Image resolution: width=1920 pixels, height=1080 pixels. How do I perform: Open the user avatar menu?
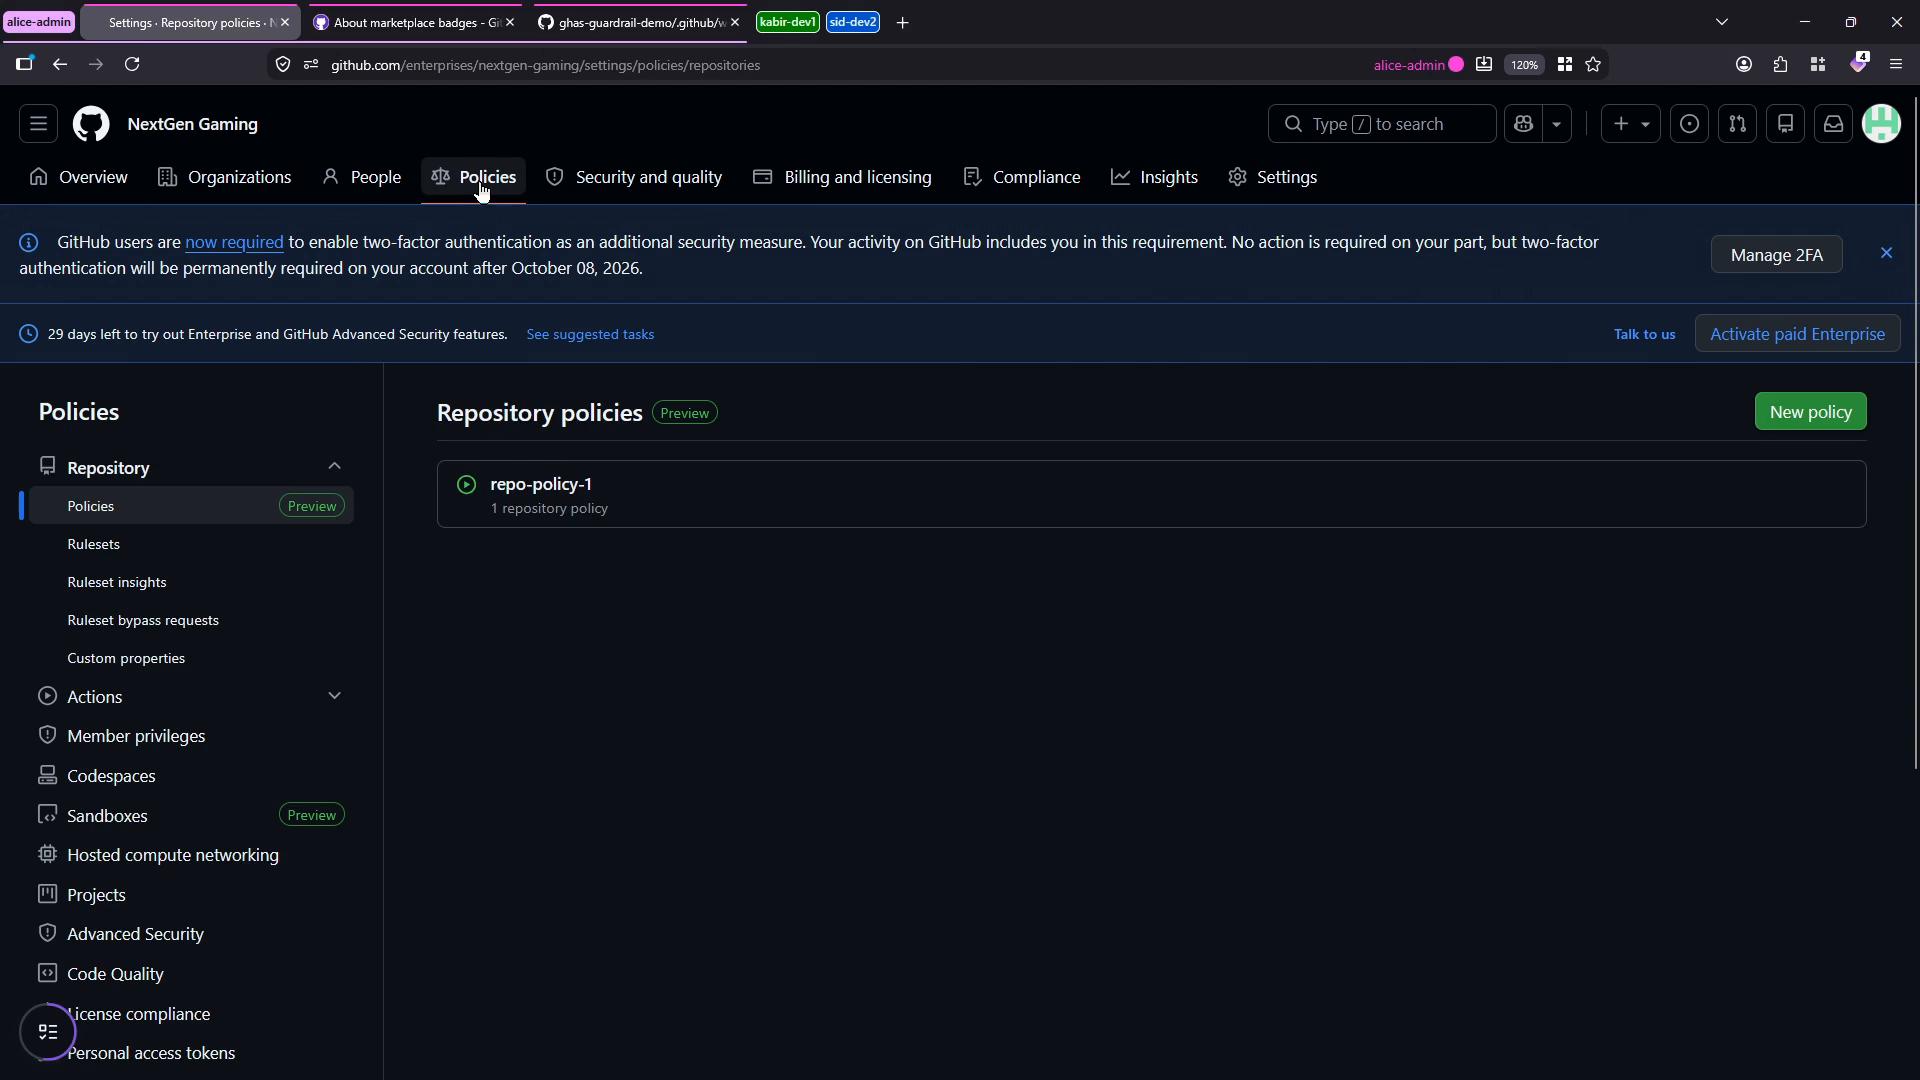tap(1881, 124)
